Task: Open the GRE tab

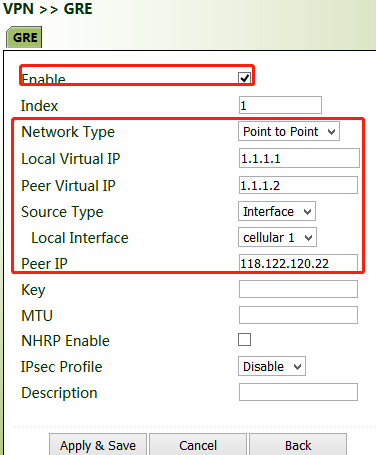Action: click(x=24, y=37)
